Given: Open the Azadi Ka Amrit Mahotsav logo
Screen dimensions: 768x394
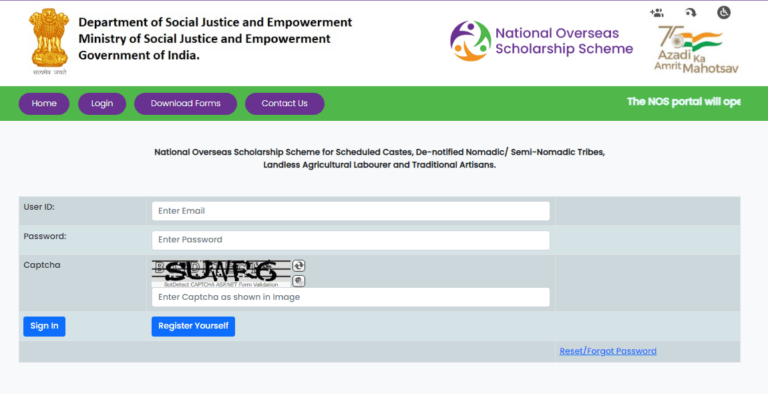Looking at the screenshot, I should [696, 49].
